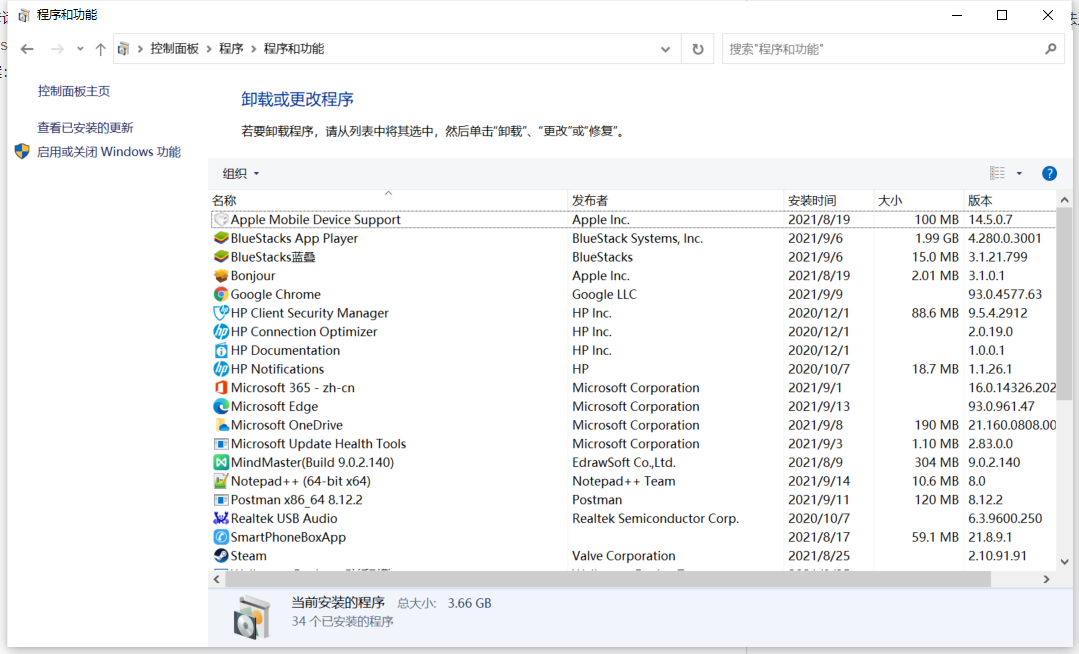Click install date 2021/9/14
This screenshot has height=654, width=1079.
click(819, 481)
